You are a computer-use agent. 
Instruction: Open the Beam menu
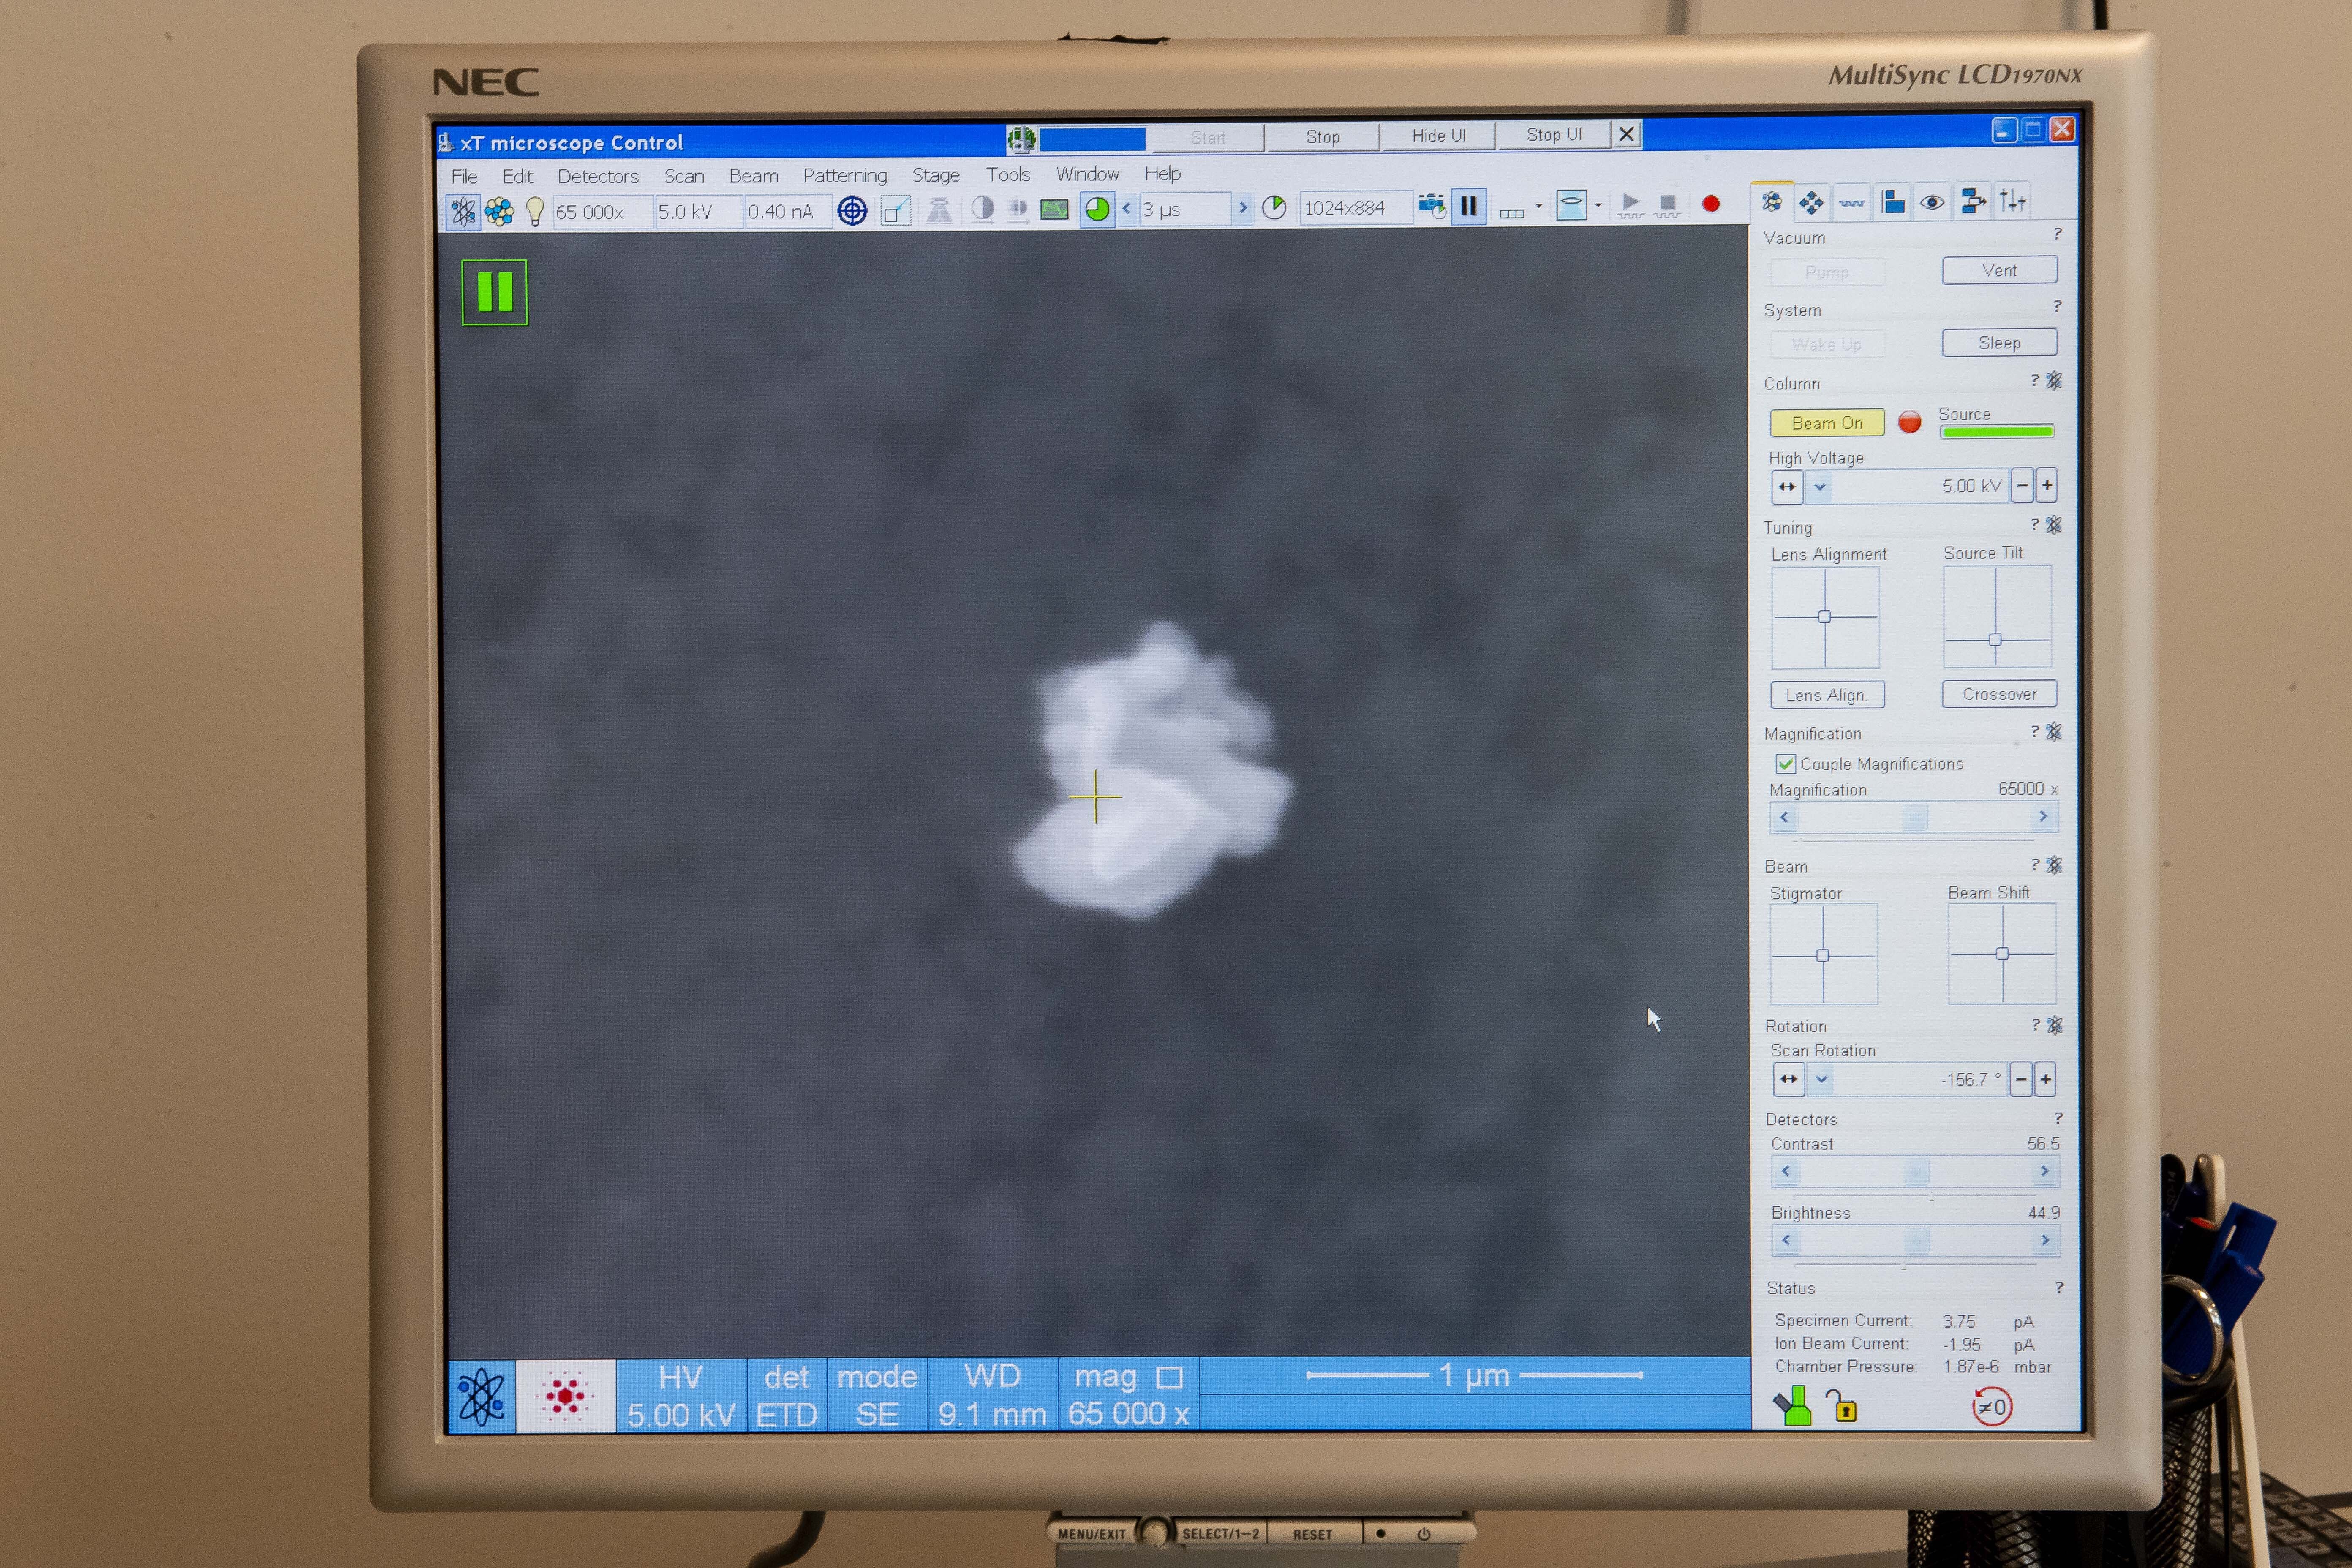pos(753,176)
